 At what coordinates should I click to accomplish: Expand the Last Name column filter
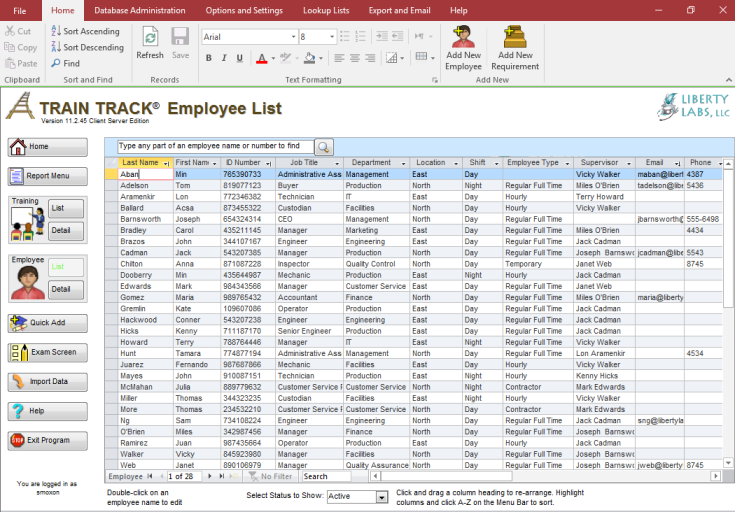(x=166, y=163)
